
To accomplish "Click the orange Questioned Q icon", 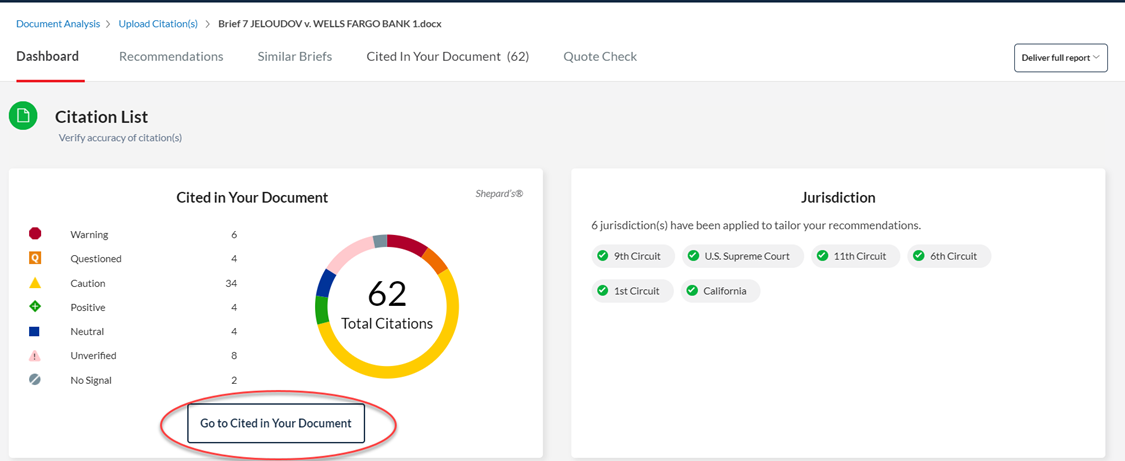I will [x=34, y=258].
